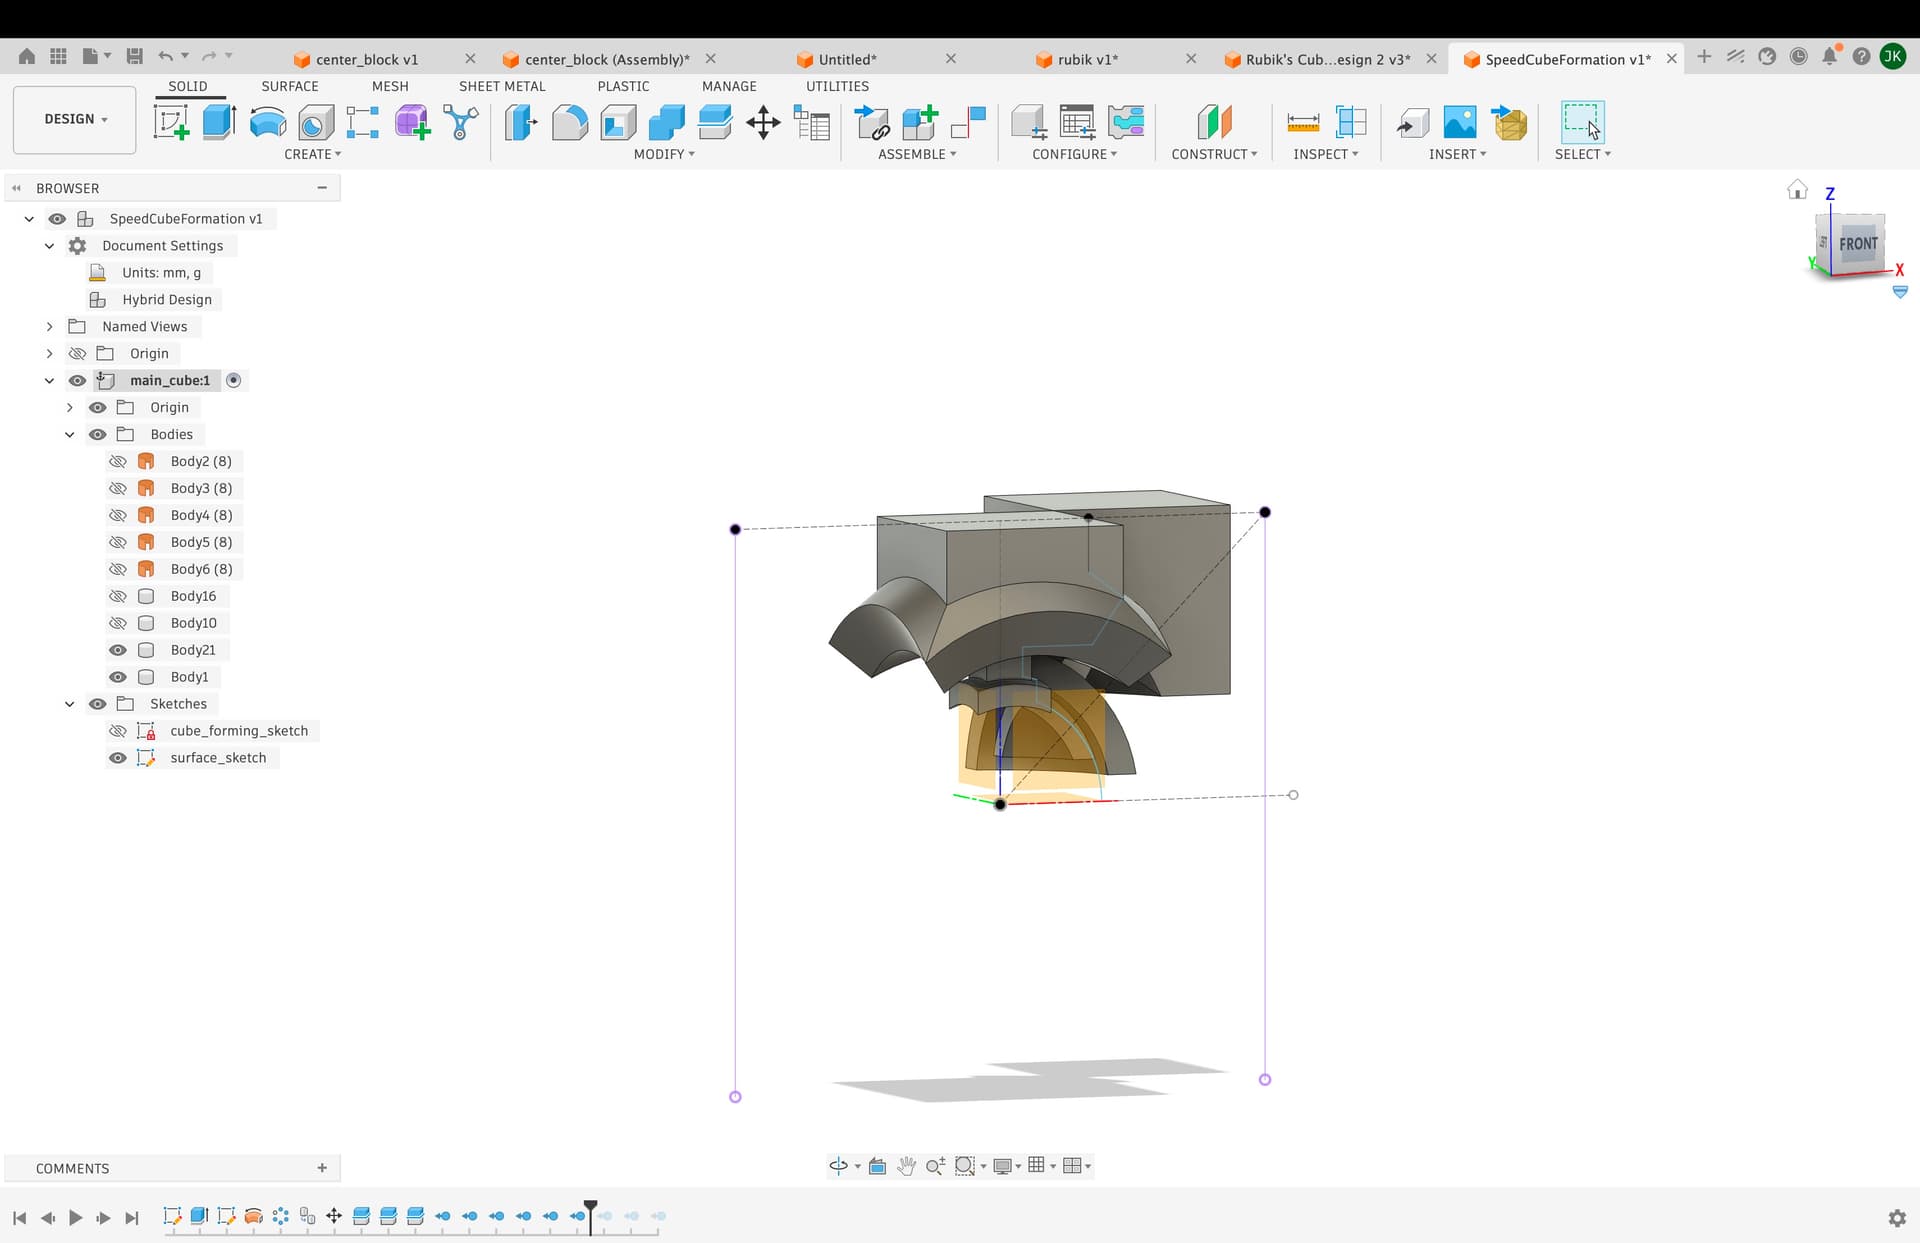Screen dimensions: 1920x1243
Task: Switch to the SURFACE tab
Action: [290, 86]
